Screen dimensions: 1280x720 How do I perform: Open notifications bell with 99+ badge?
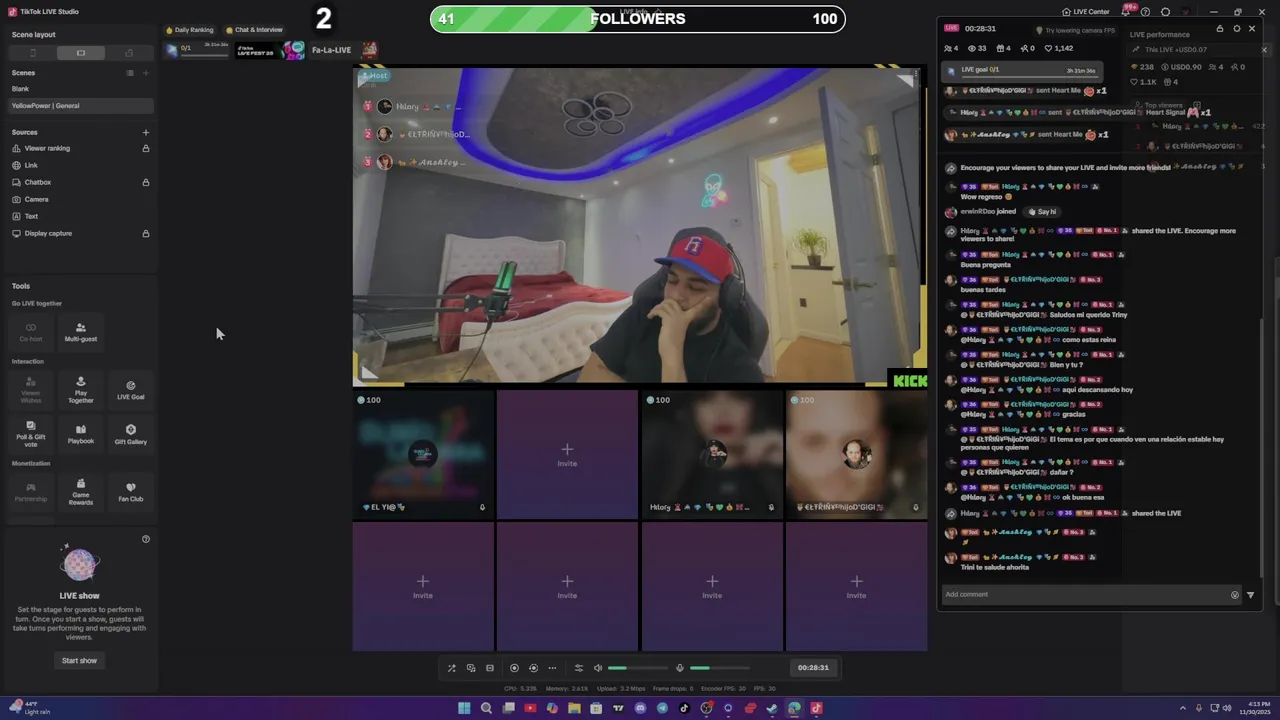(x=1127, y=11)
